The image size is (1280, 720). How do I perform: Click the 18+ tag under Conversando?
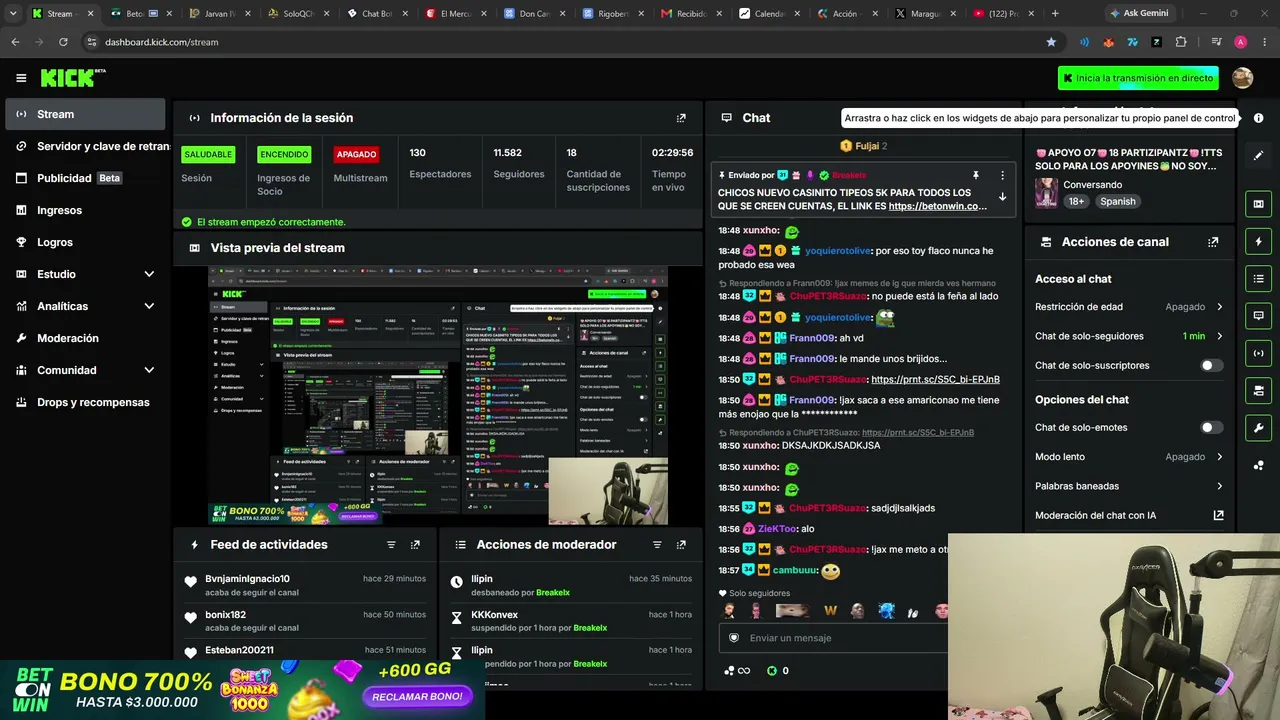(1076, 201)
